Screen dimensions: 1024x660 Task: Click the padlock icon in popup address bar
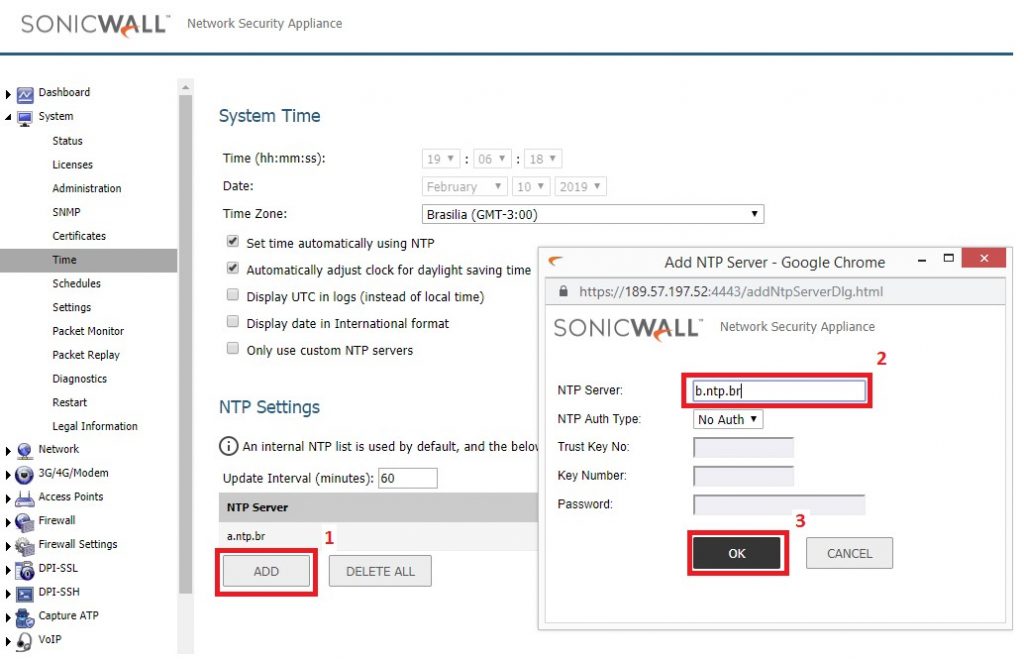(x=563, y=292)
